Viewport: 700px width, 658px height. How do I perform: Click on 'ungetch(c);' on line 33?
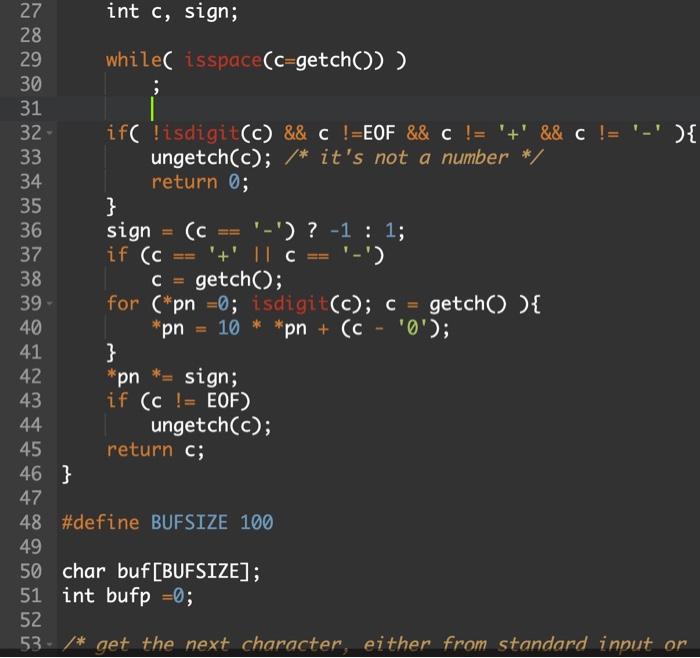(211, 158)
